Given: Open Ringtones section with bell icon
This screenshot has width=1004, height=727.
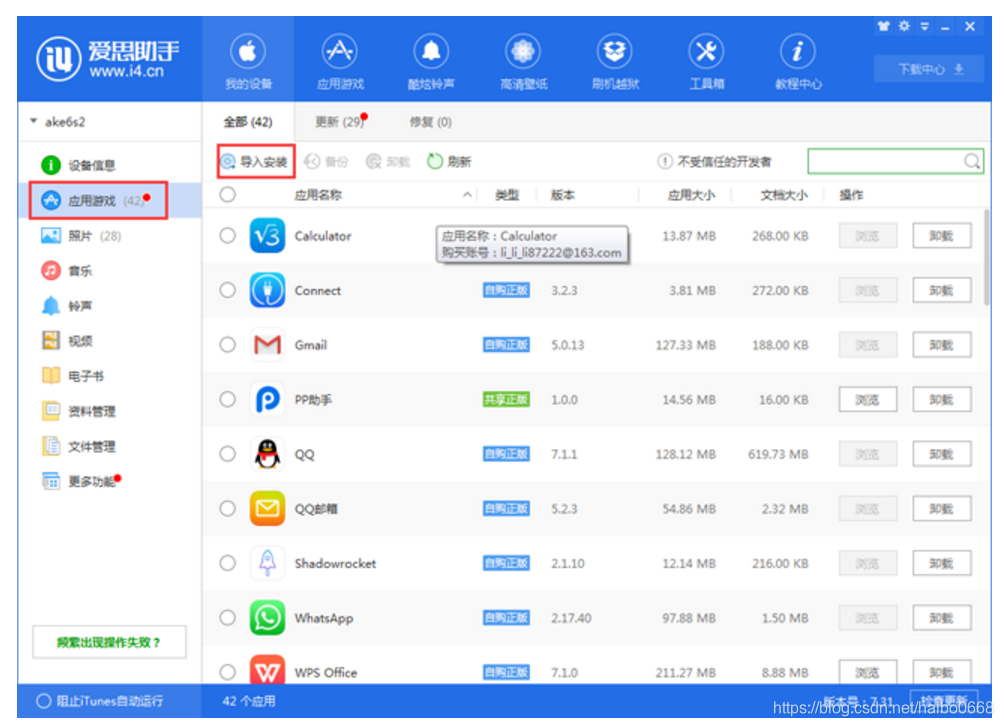Looking at the screenshot, I should (x=431, y=60).
